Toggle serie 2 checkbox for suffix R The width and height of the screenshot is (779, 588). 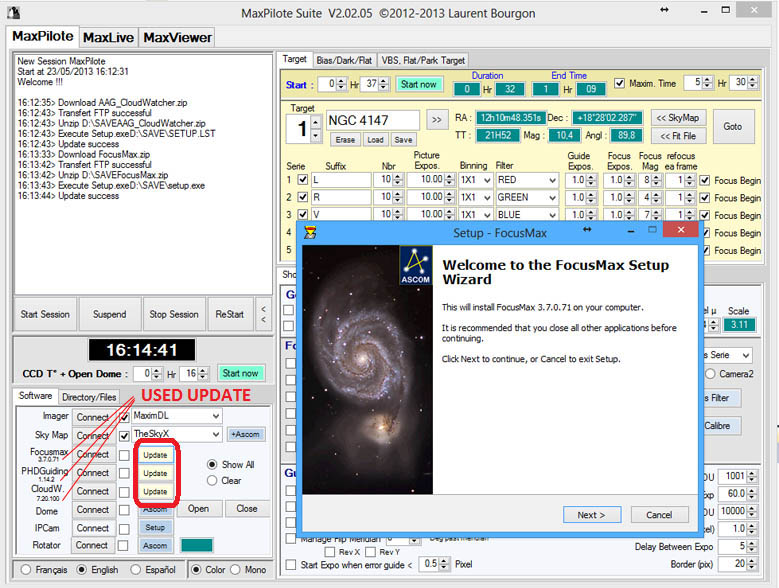point(303,197)
